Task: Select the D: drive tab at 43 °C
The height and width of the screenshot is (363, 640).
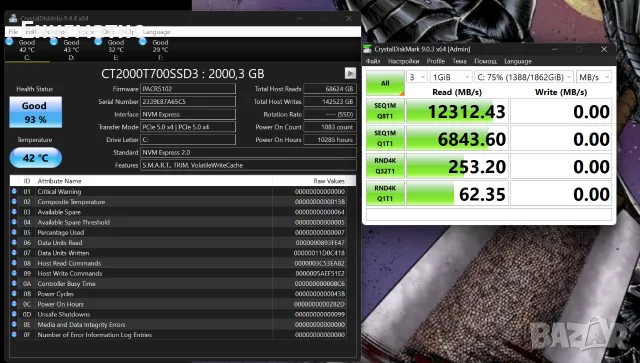Action: (71, 49)
